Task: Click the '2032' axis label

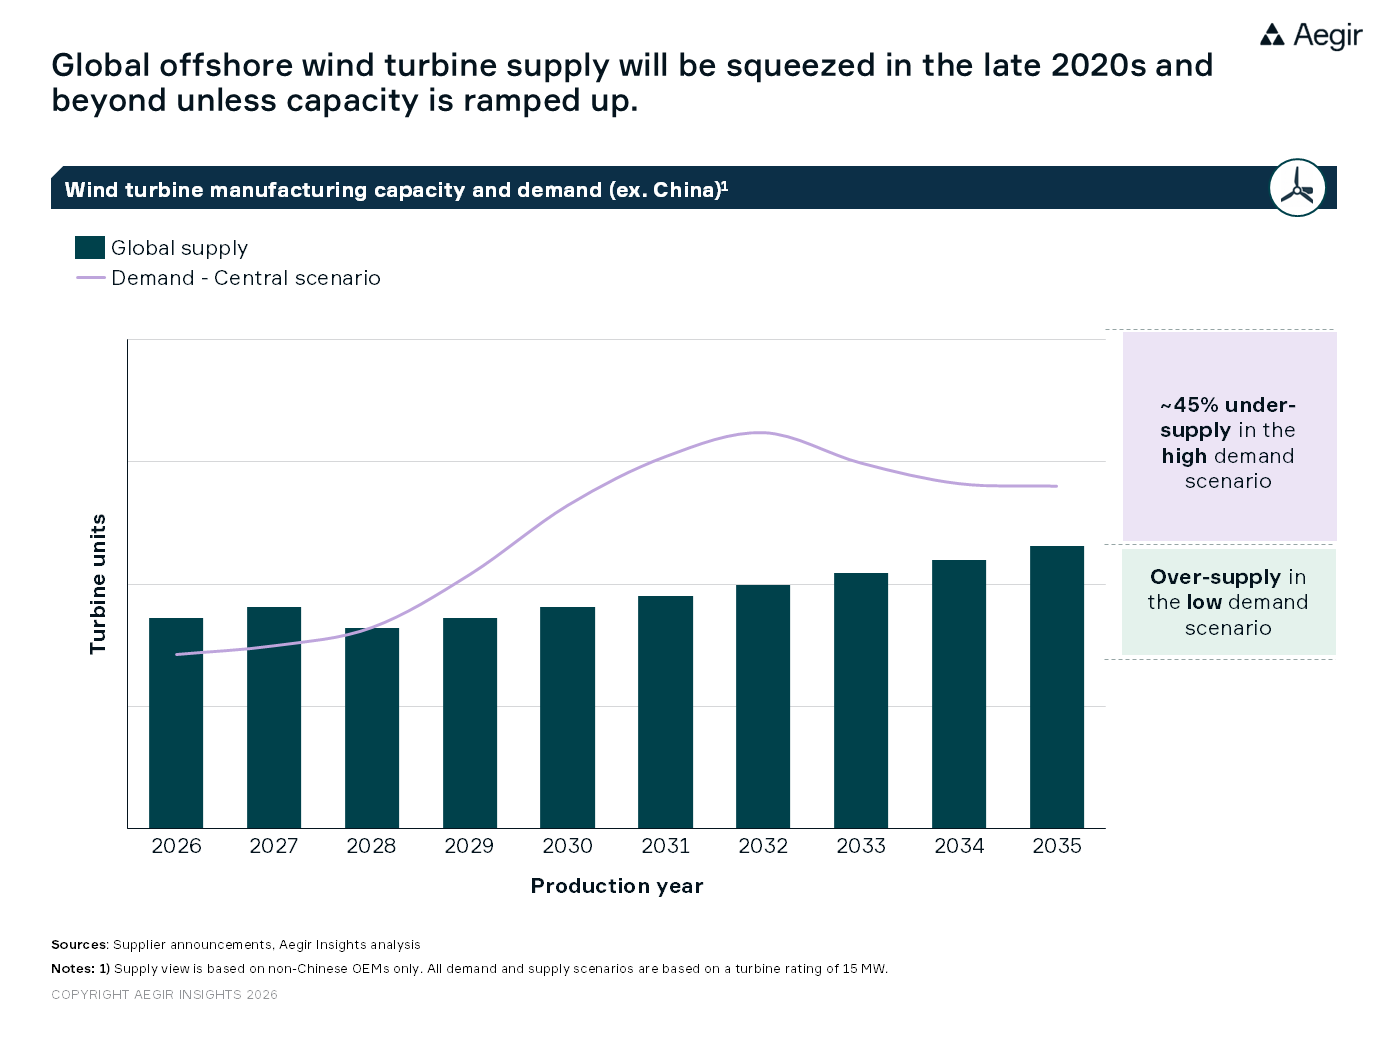Action: coord(764,846)
